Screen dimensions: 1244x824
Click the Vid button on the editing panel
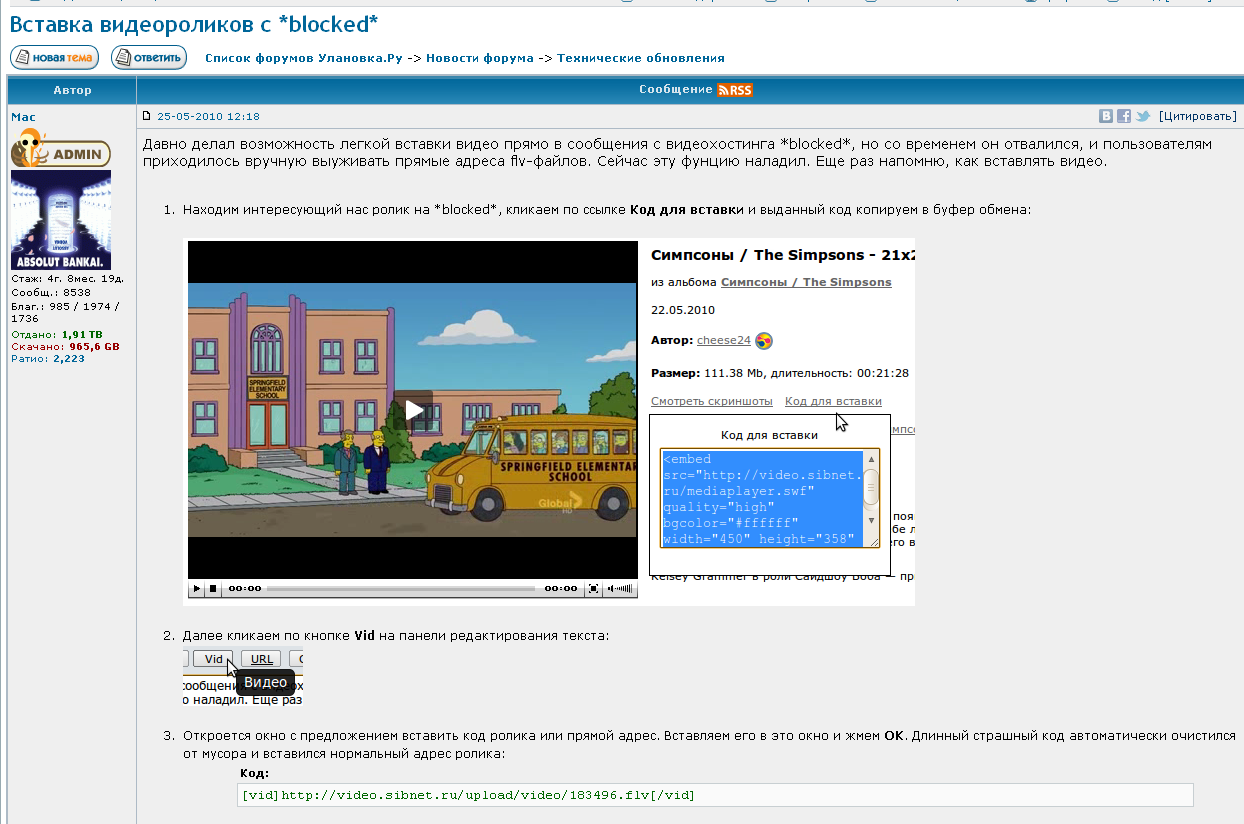pos(212,658)
